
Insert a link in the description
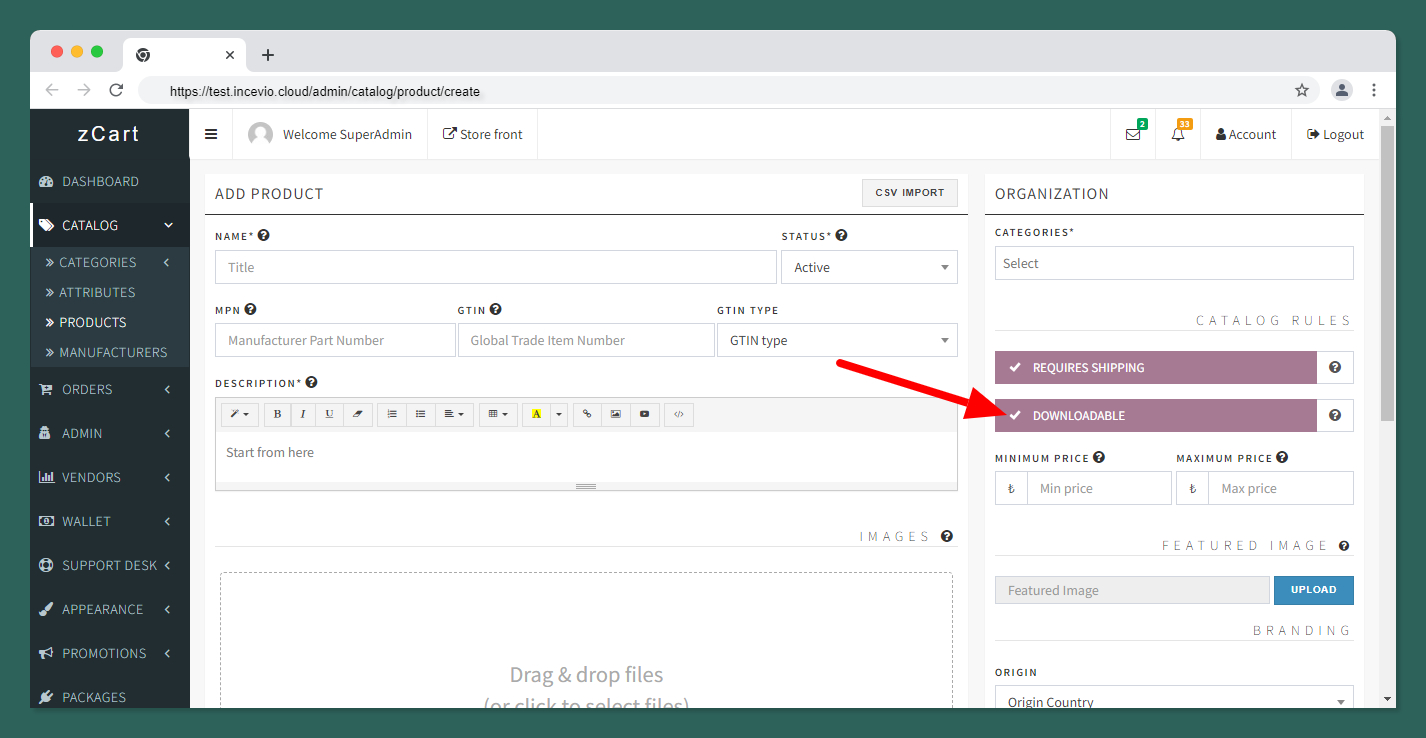[587, 414]
